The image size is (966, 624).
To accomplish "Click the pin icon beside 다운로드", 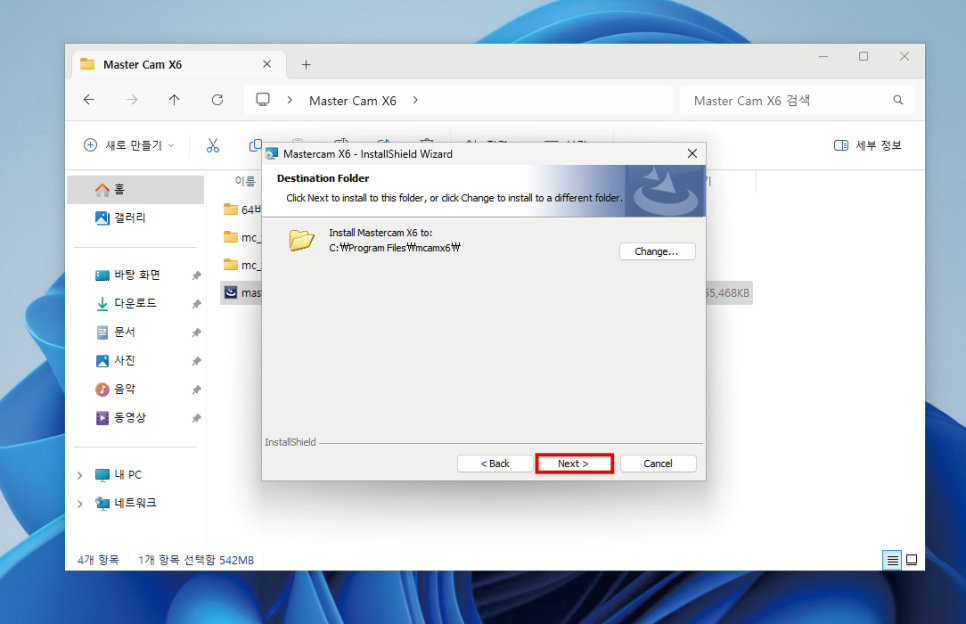I will (x=197, y=304).
